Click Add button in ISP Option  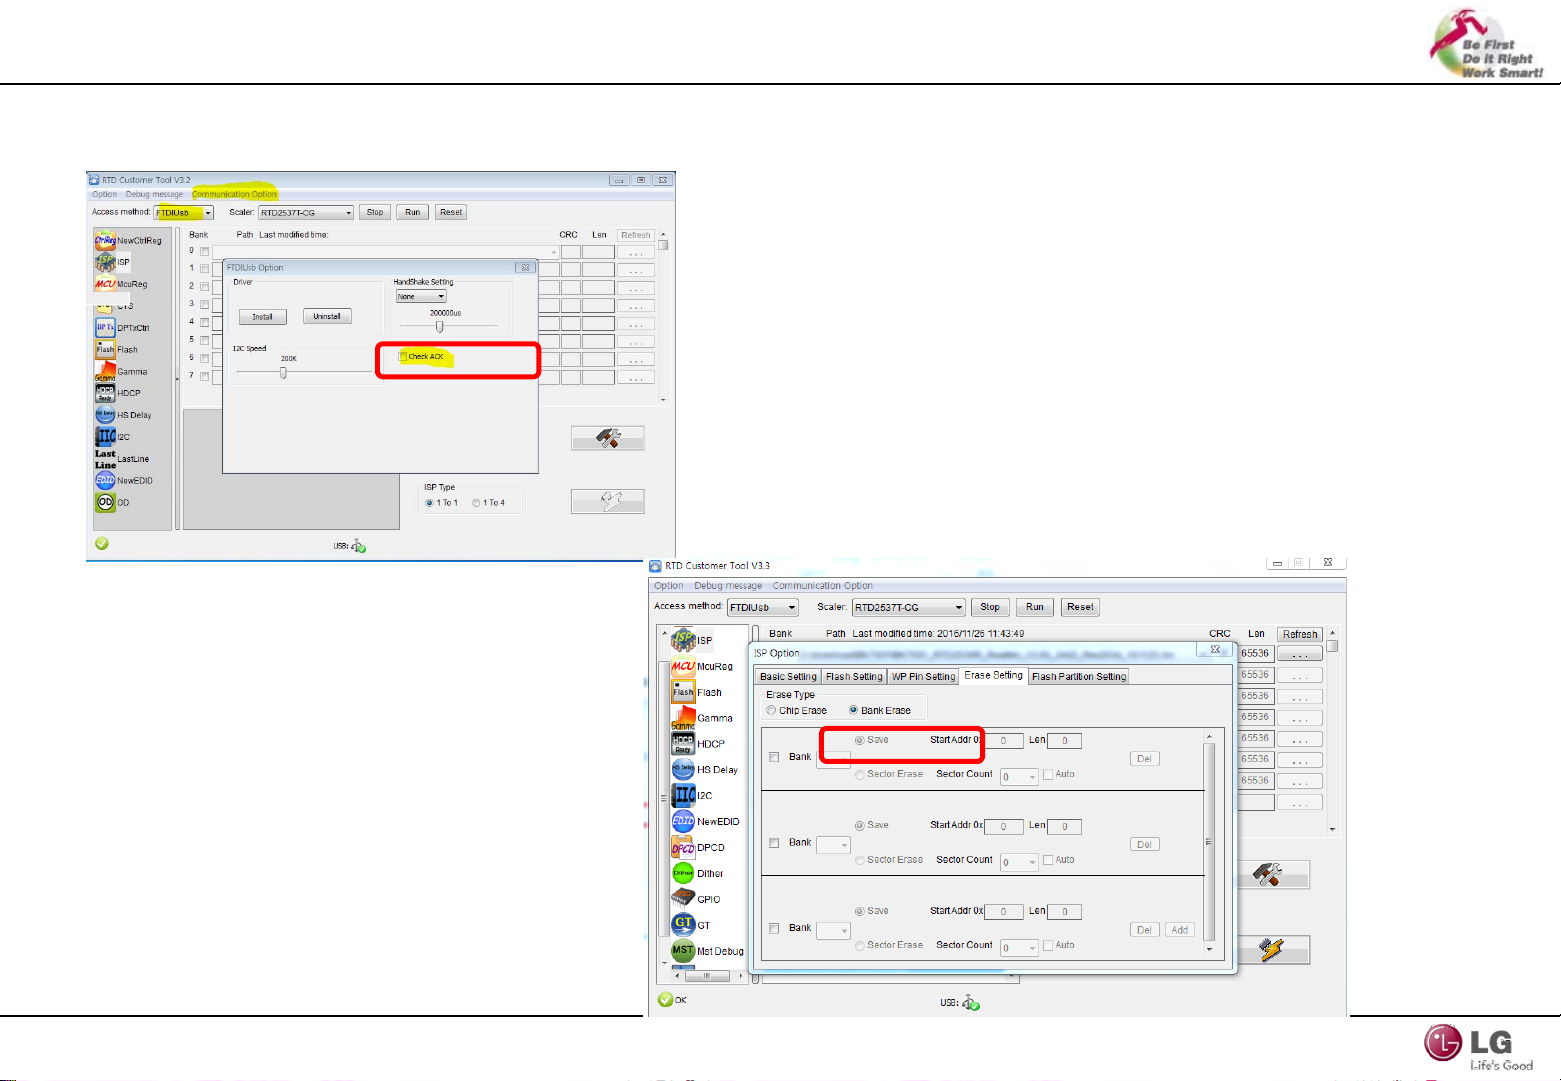(x=1180, y=930)
